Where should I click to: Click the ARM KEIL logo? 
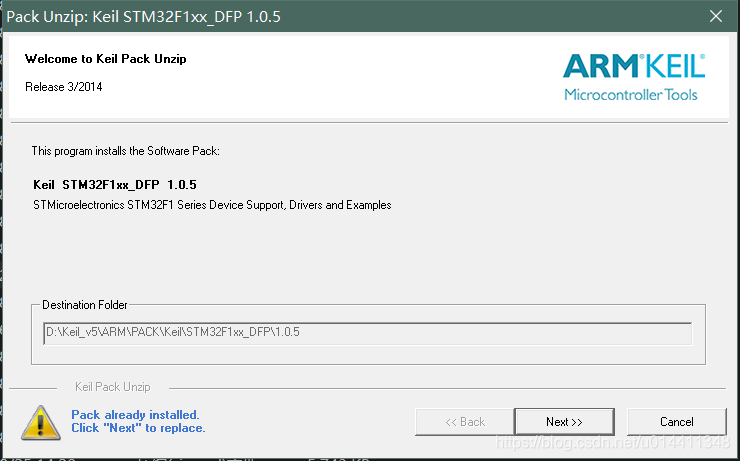[x=634, y=66]
